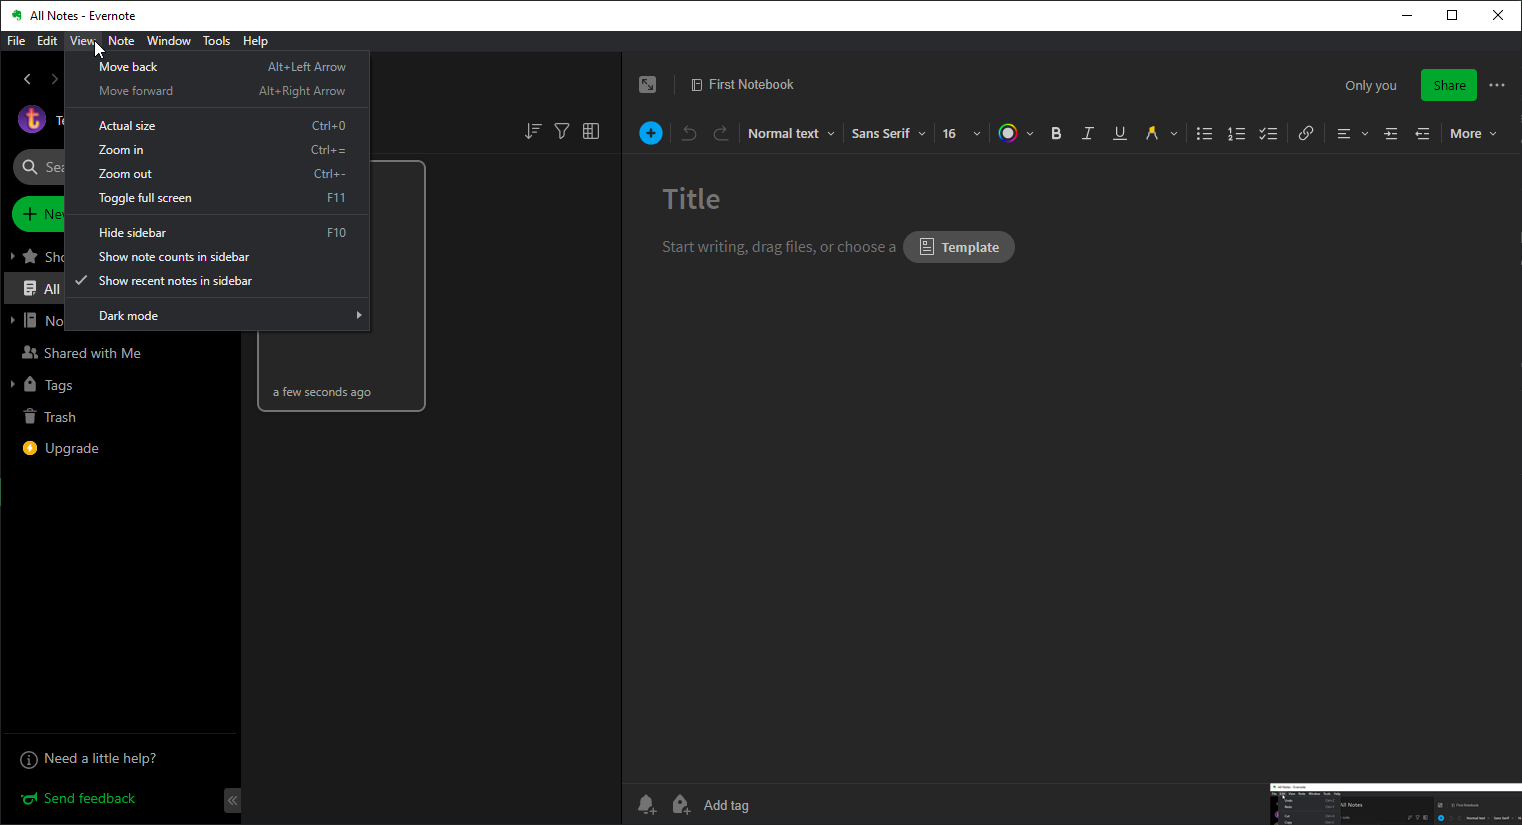This screenshot has width=1522, height=825.
Task: Open the font color picker swatch
Action: click(1008, 133)
